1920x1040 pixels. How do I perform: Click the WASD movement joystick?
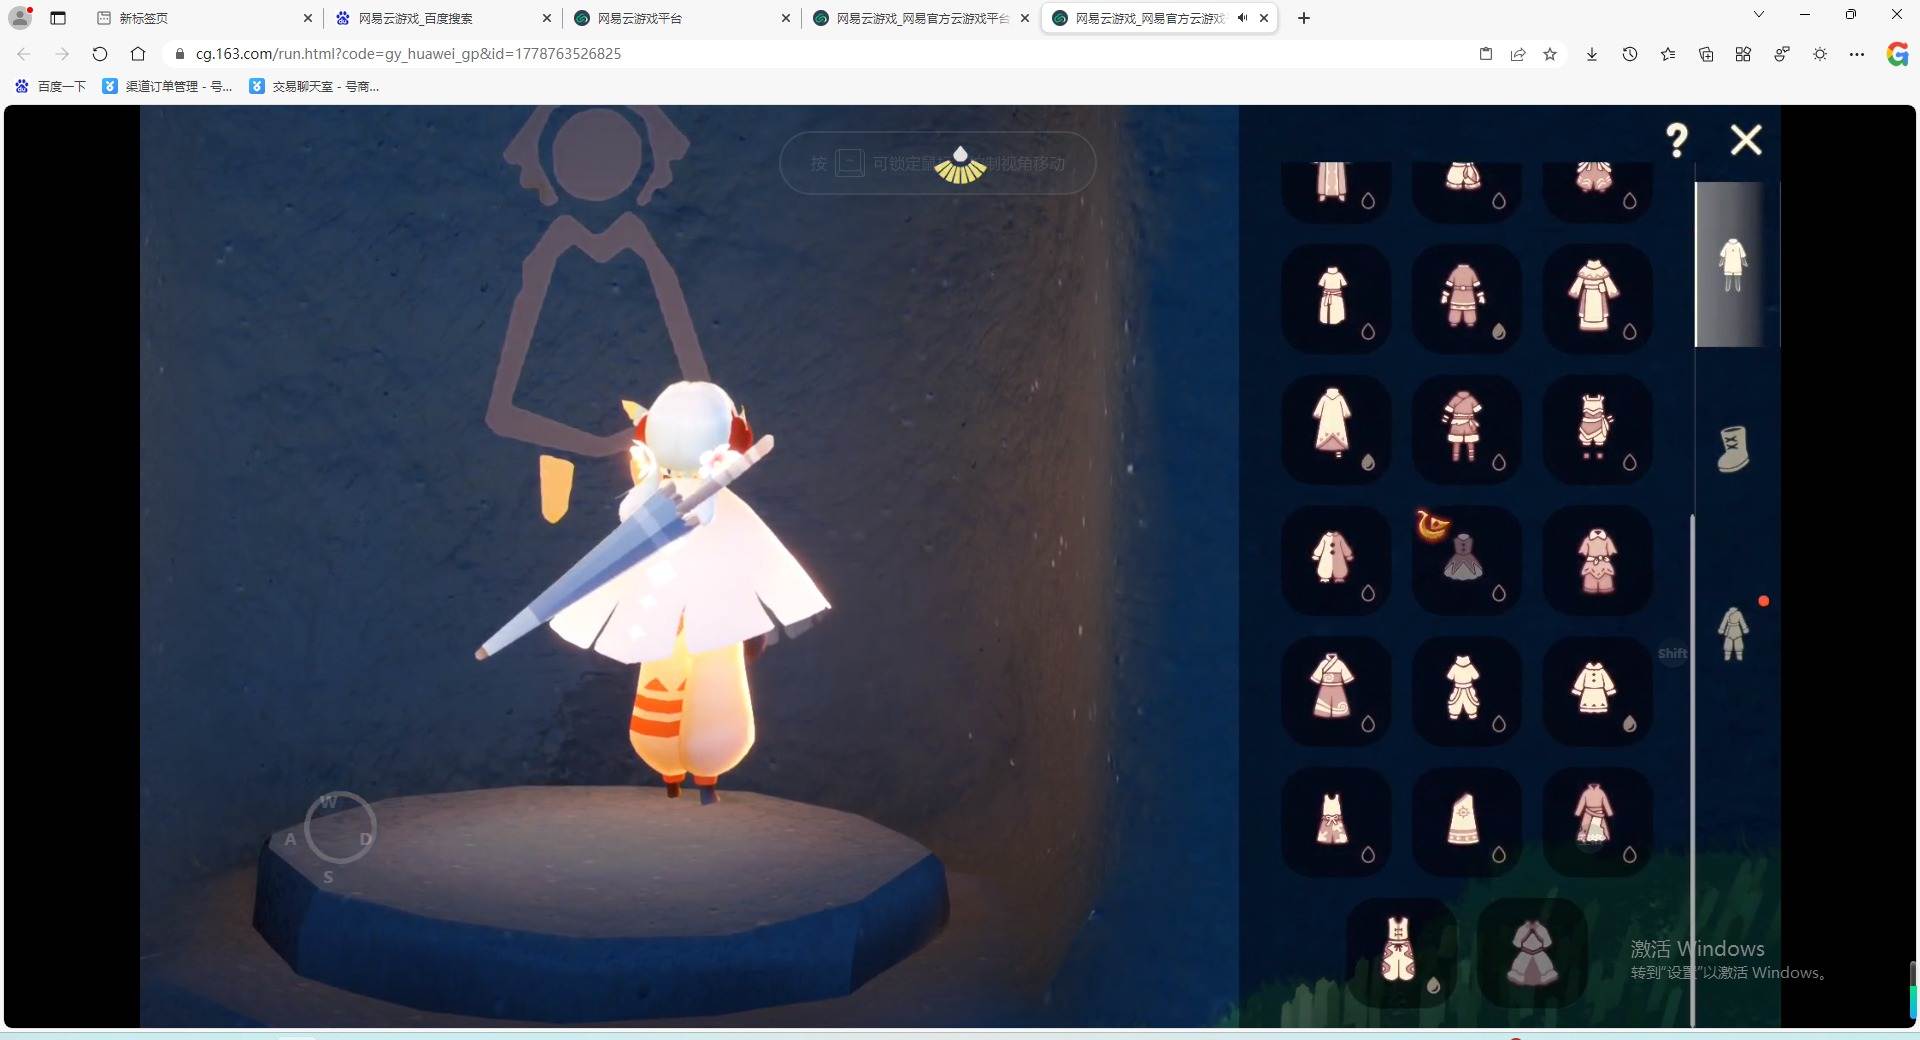339,828
